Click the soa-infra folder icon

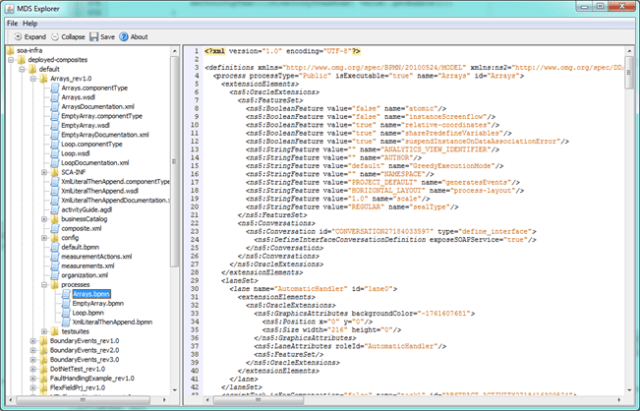point(11,51)
